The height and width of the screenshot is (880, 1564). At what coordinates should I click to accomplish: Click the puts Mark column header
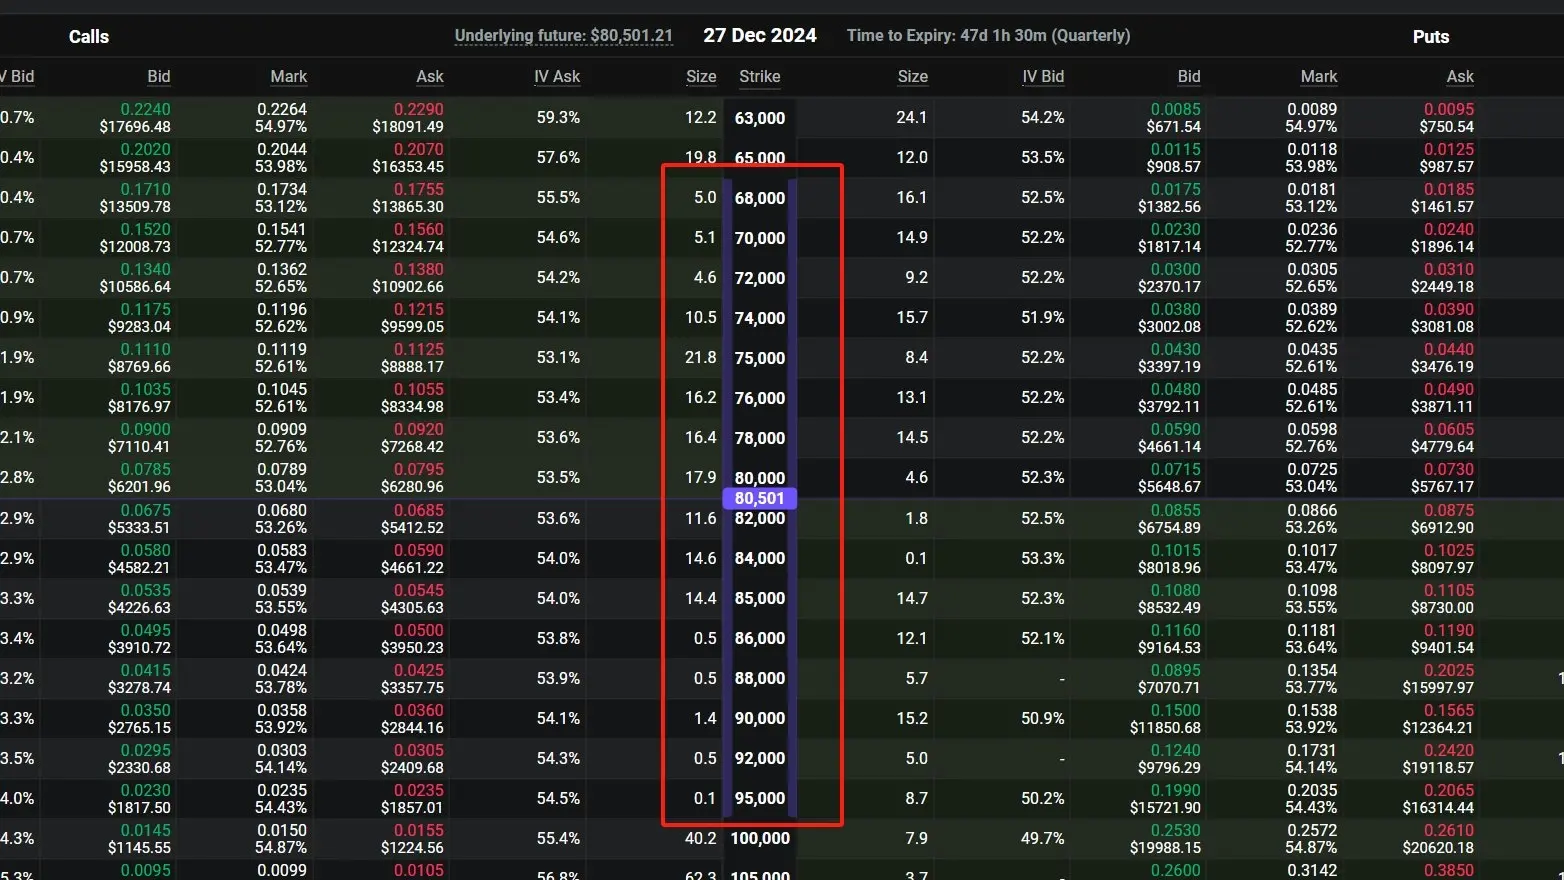tap(1319, 77)
